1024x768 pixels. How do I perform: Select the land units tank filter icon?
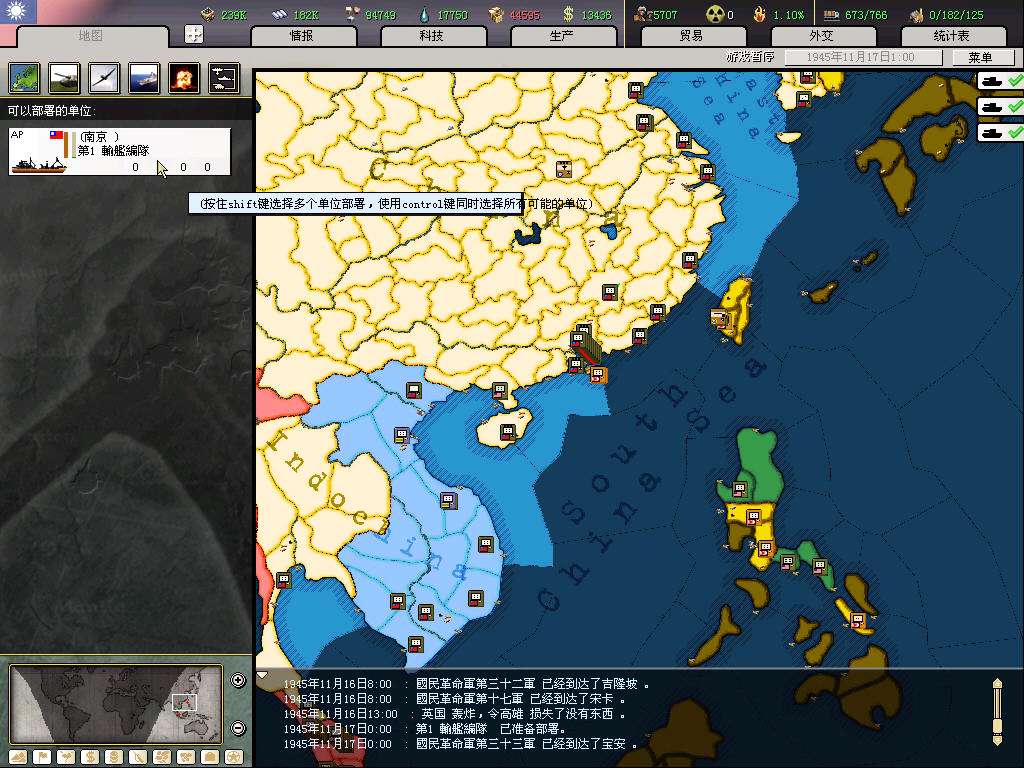tap(64, 78)
